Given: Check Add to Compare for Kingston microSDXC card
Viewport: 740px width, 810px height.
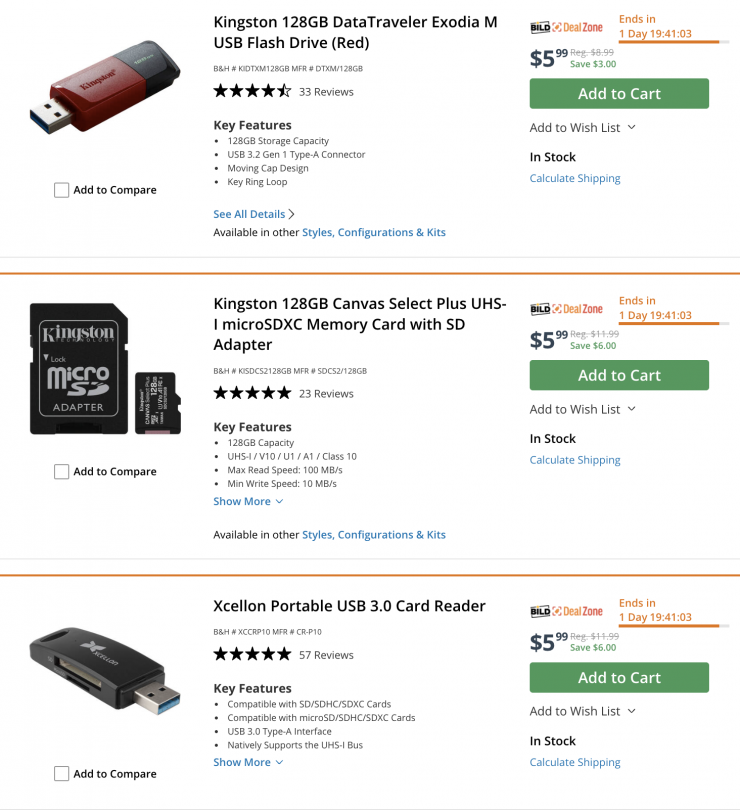Looking at the screenshot, I should (62, 472).
